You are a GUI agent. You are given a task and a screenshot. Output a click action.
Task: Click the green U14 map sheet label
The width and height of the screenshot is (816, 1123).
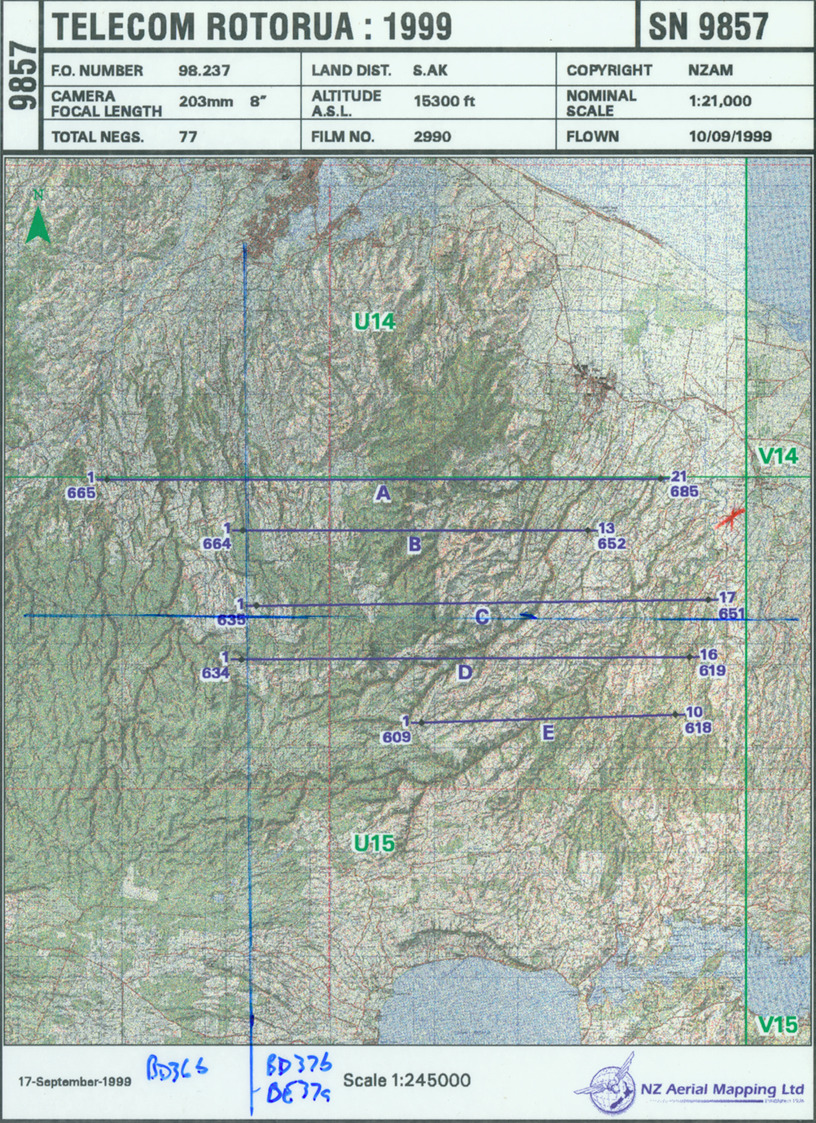[x=375, y=322]
